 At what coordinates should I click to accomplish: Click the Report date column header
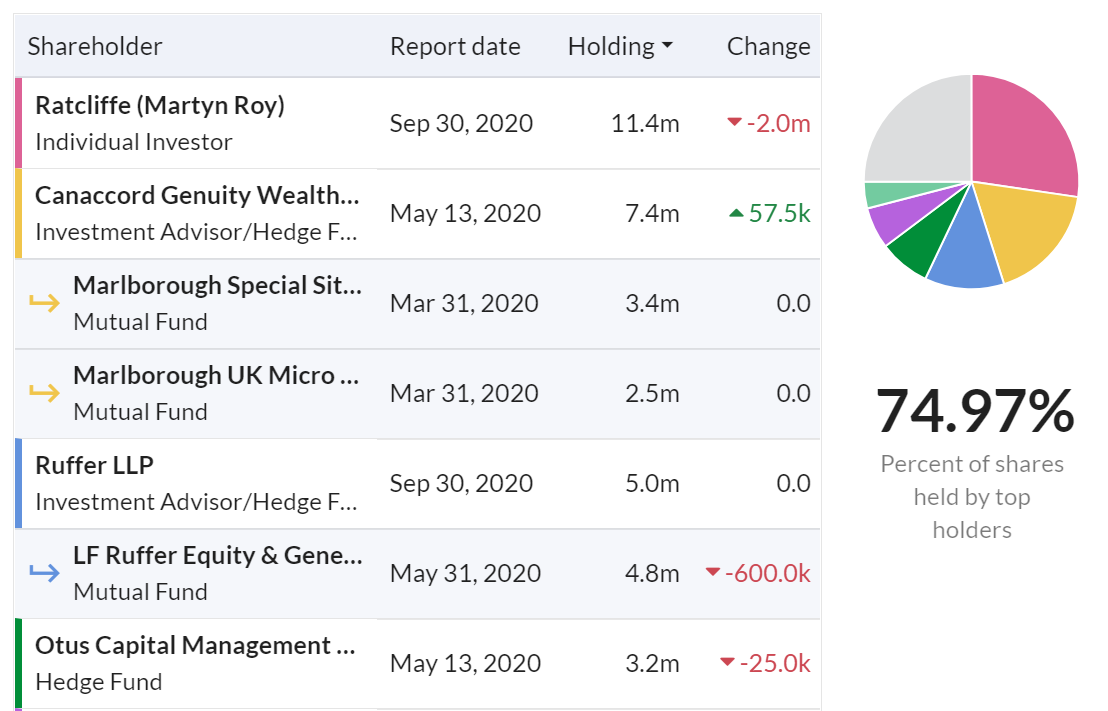pos(455,47)
